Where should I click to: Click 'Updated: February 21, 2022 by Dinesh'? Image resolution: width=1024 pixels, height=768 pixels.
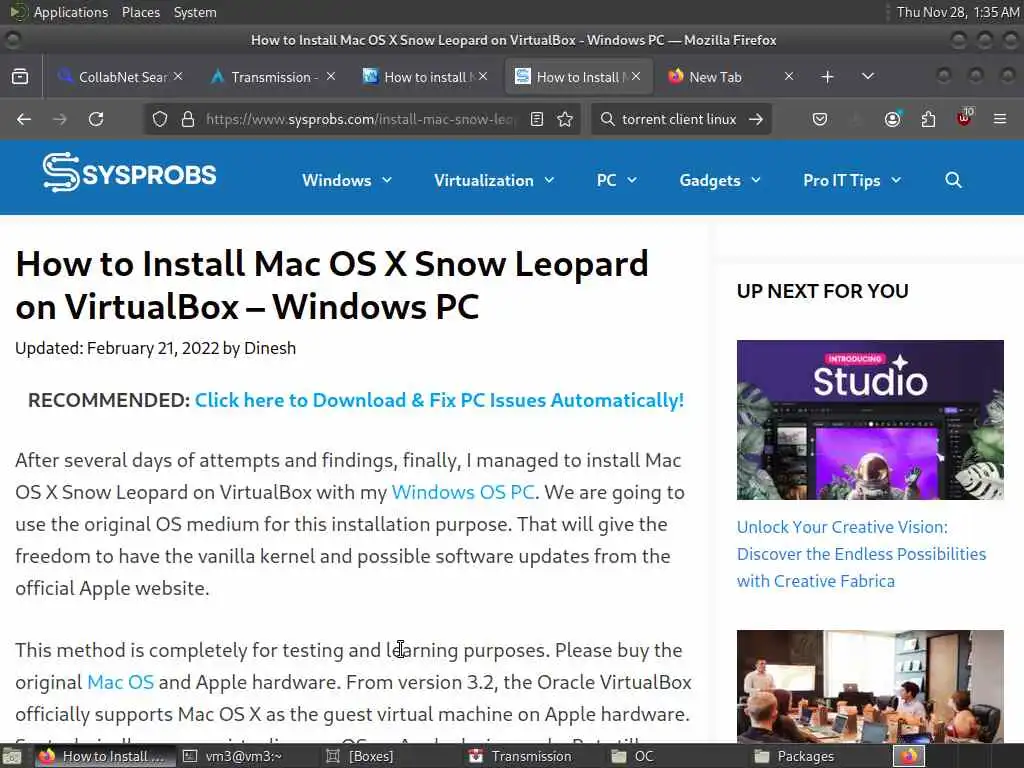coord(155,348)
